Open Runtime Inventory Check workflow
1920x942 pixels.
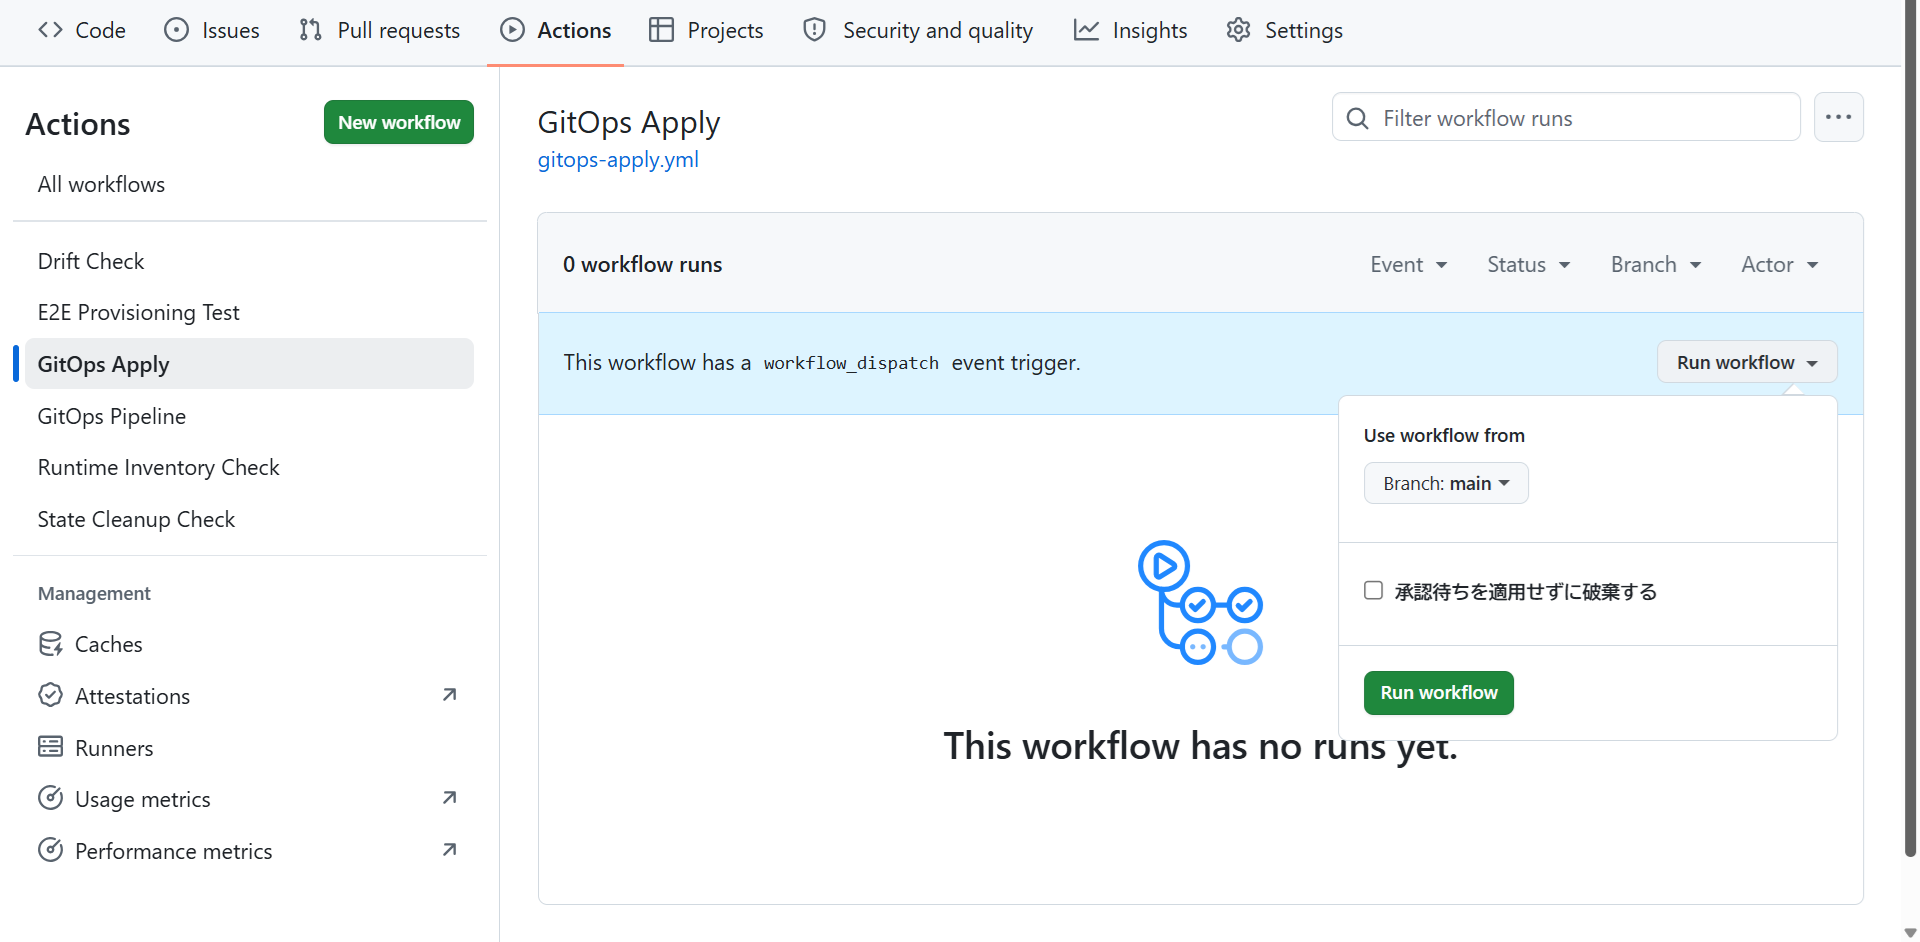(x=250, y=467)
